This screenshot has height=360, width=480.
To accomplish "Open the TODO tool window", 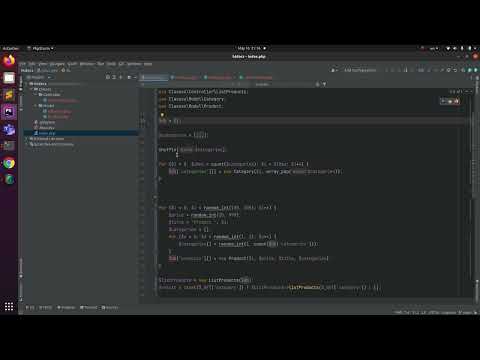I will tap(46, 308).
